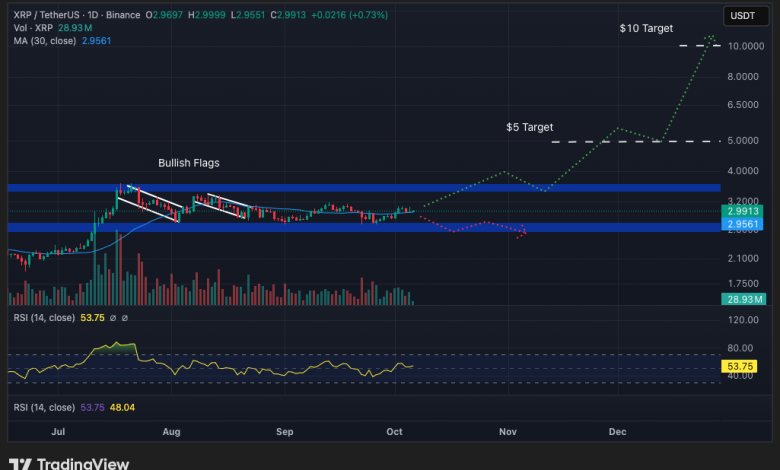Select the $5 Target text label
Viewport: 780px width, 470px height.
coord(529,128)
